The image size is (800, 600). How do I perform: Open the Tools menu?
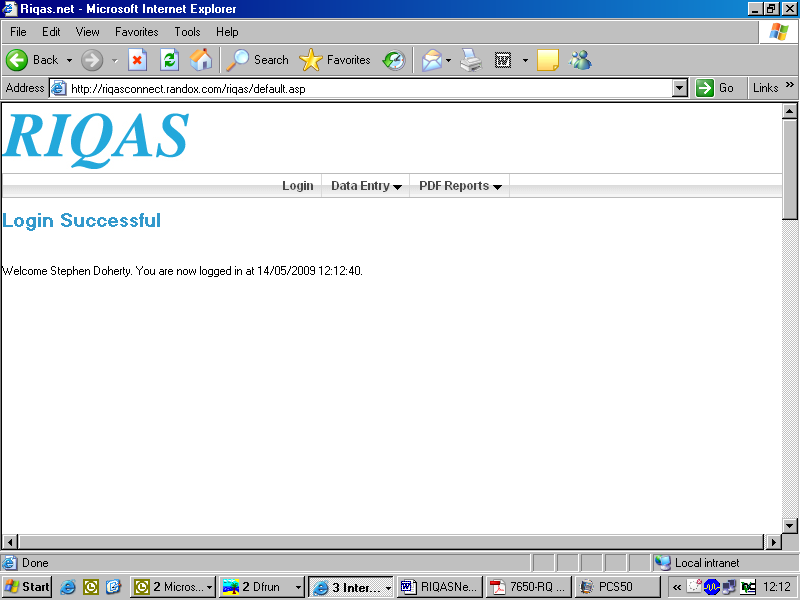coord(187,32)
